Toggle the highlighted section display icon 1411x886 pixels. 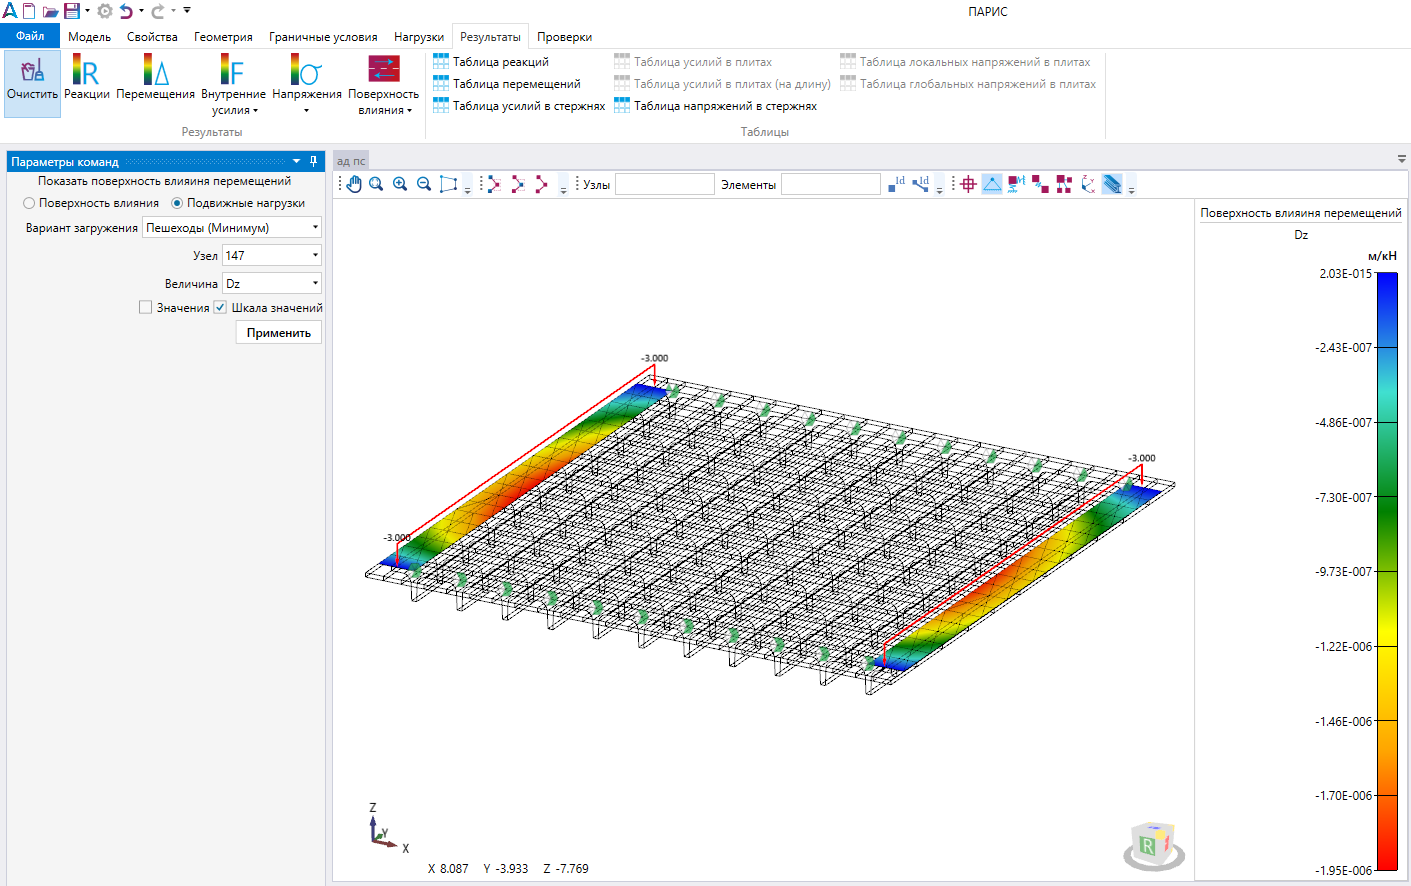[1112, 184]
